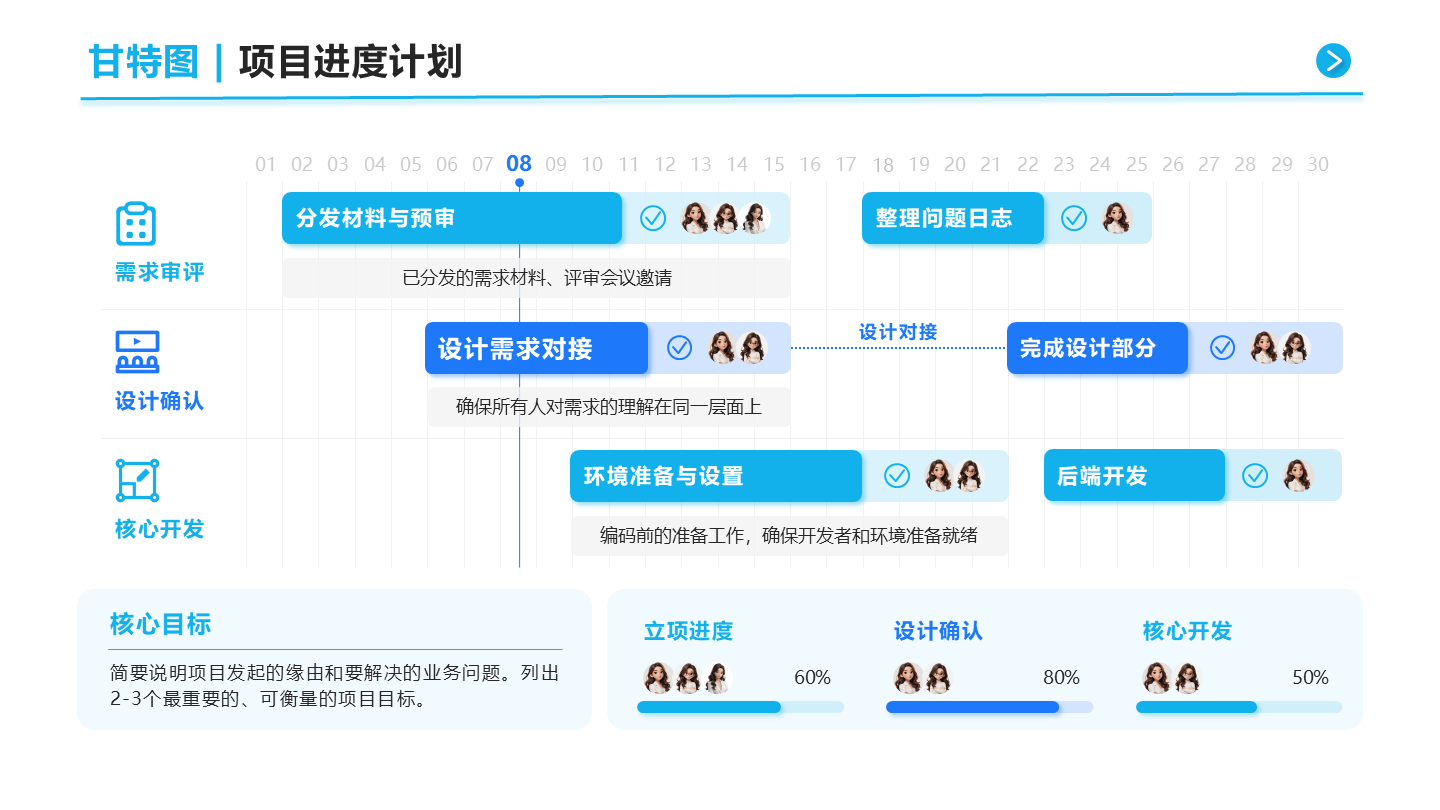Click the next arrow circle icon
1440x810 pixels.
tap(1333, 61)
